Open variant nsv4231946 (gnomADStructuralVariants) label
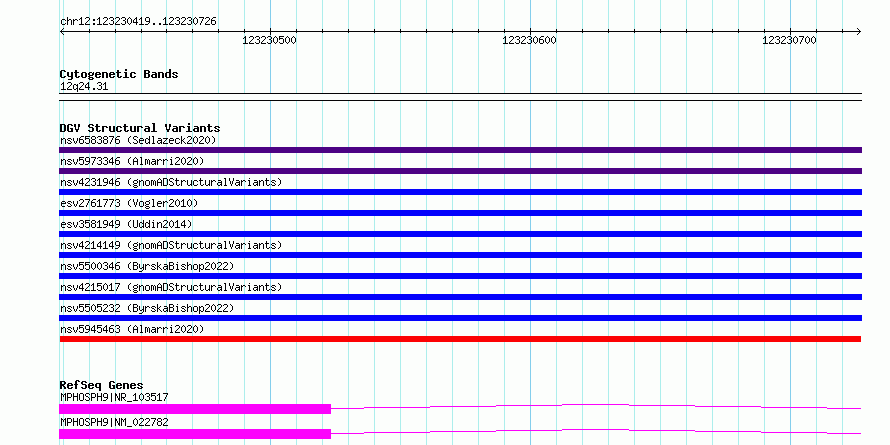The width and height of the screenshot is (890, 445). point(171,182)
